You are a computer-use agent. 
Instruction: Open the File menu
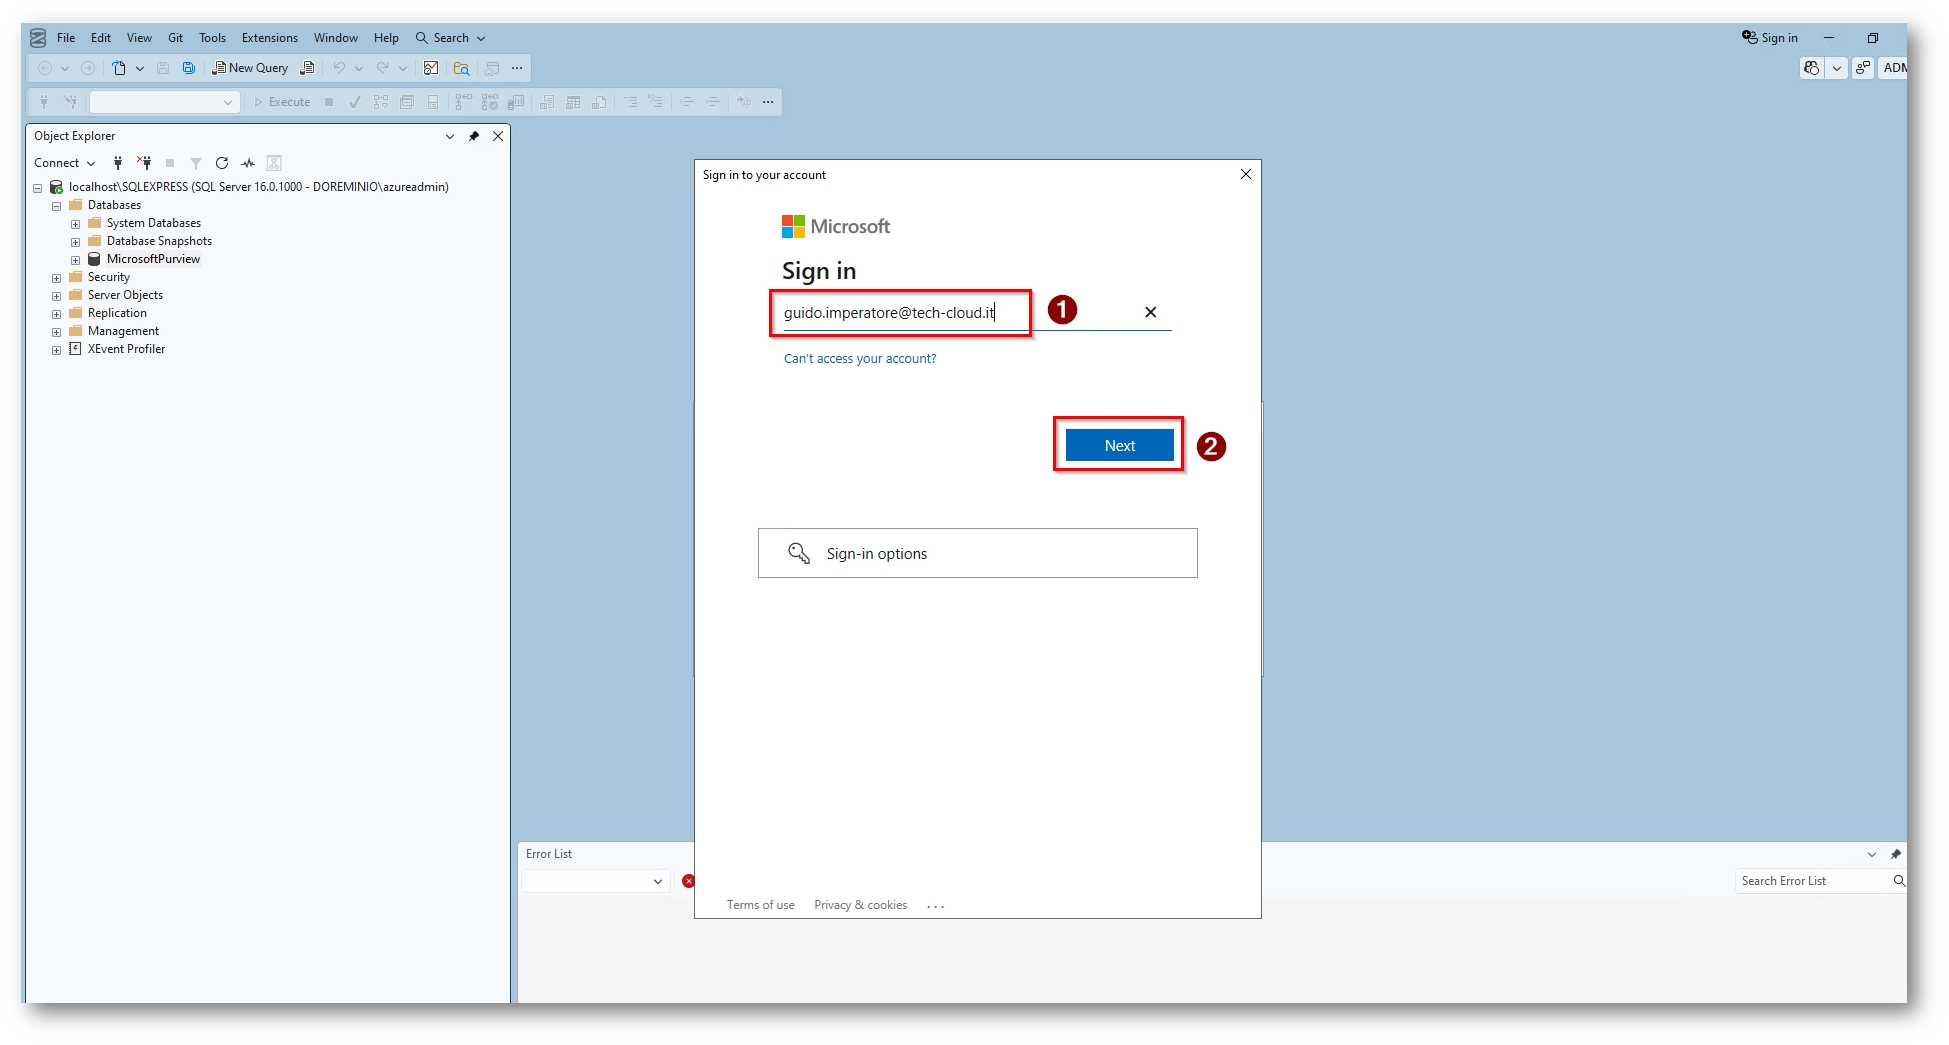(66, 38)
